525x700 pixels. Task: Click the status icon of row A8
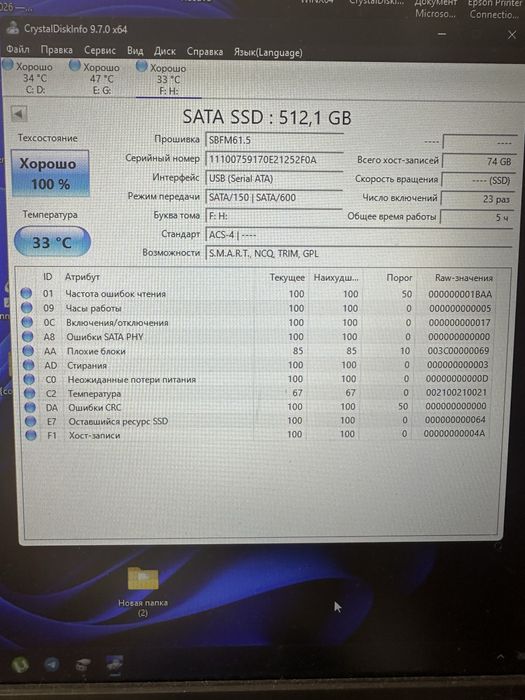(x=28, y=336)
